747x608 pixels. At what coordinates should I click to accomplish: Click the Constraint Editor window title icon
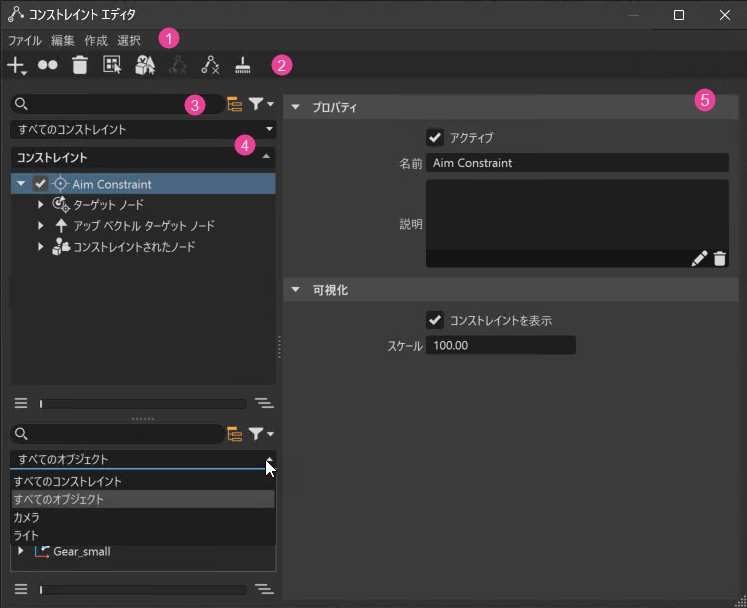click(15, 14)
